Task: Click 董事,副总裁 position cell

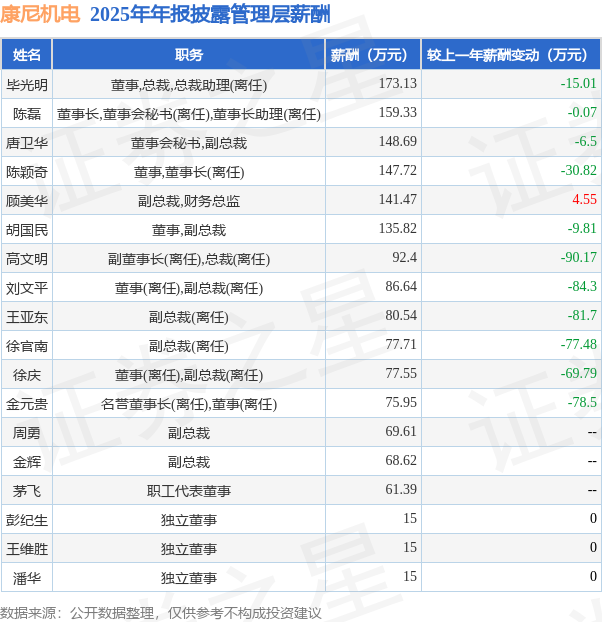Action: click(x=189, y=230)
